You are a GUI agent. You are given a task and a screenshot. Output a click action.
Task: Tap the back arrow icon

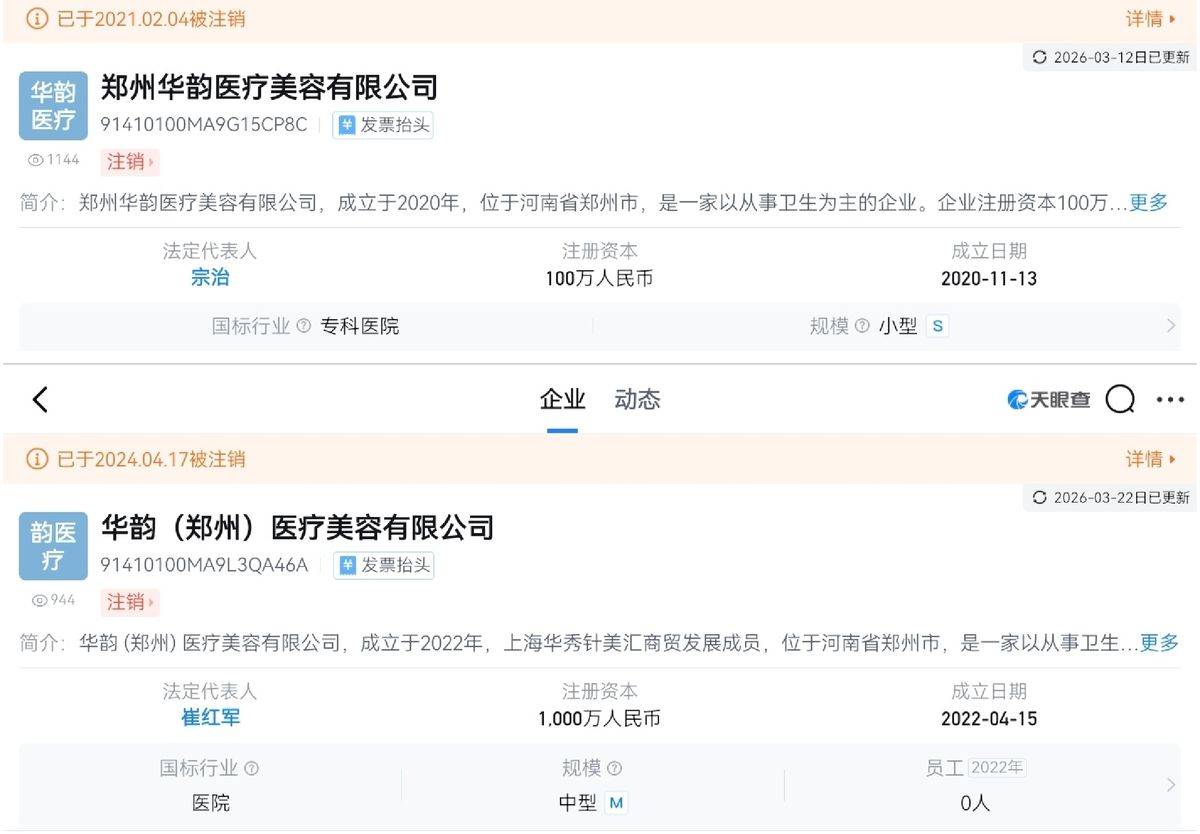(40, 400)
